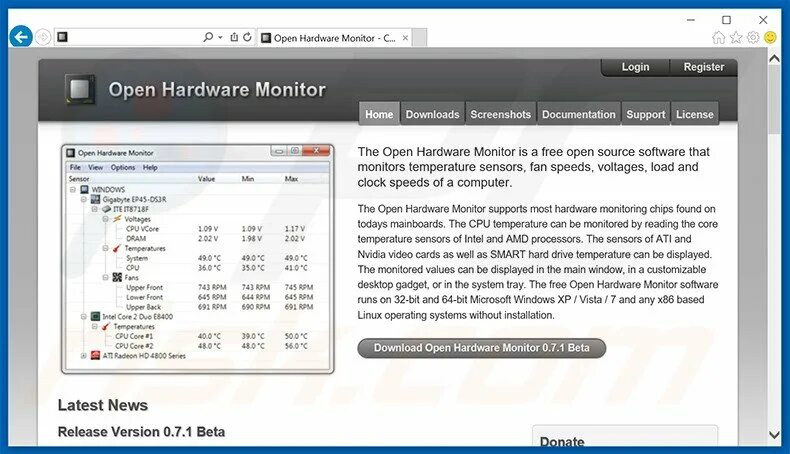This screenshot has width=790, height=454.
Task: Click the vertical scrollbar thumb
Action: tap(774, 101)
